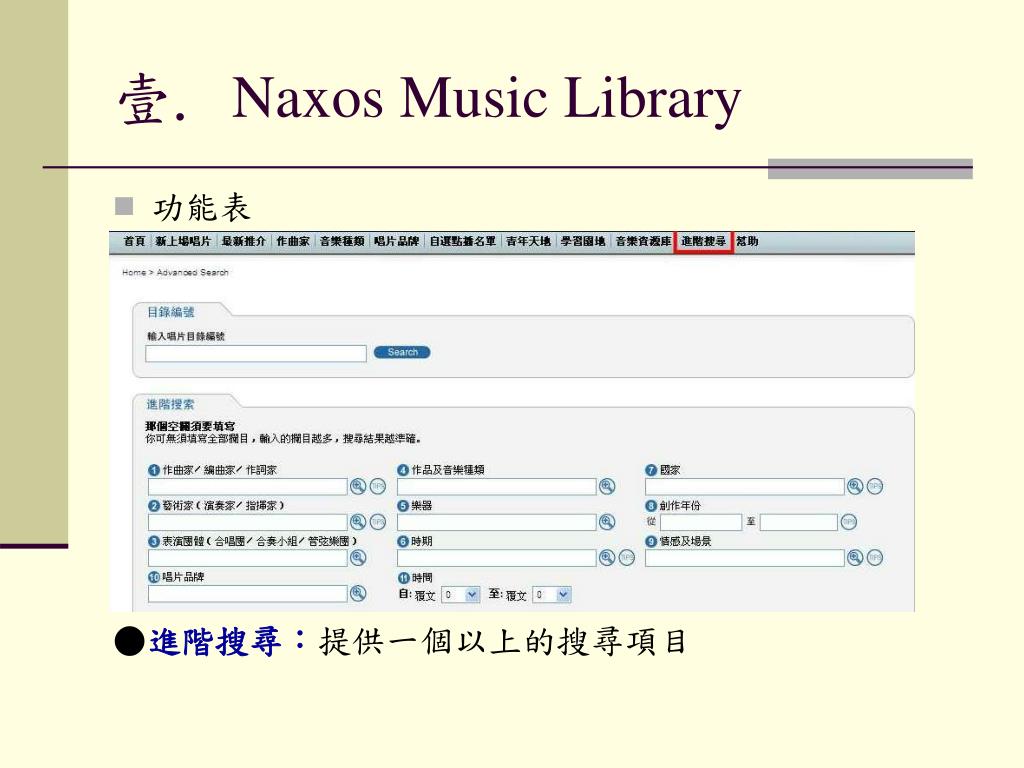Open the 唱片品牌 menu item in the navigation bar

coord(396,242)
